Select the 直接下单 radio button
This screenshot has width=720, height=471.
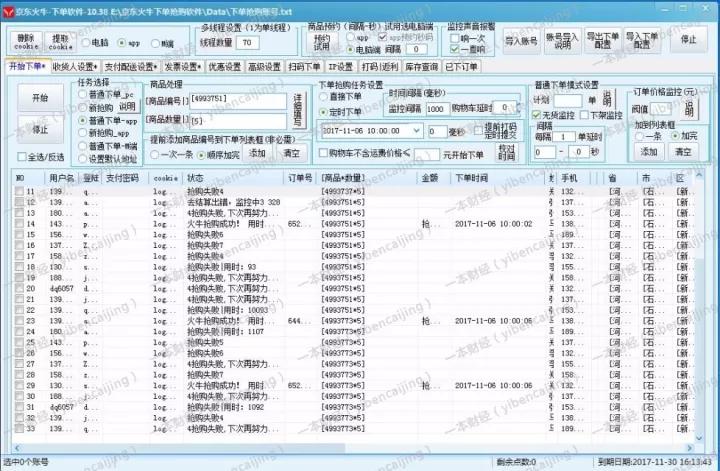click(323, 96)
